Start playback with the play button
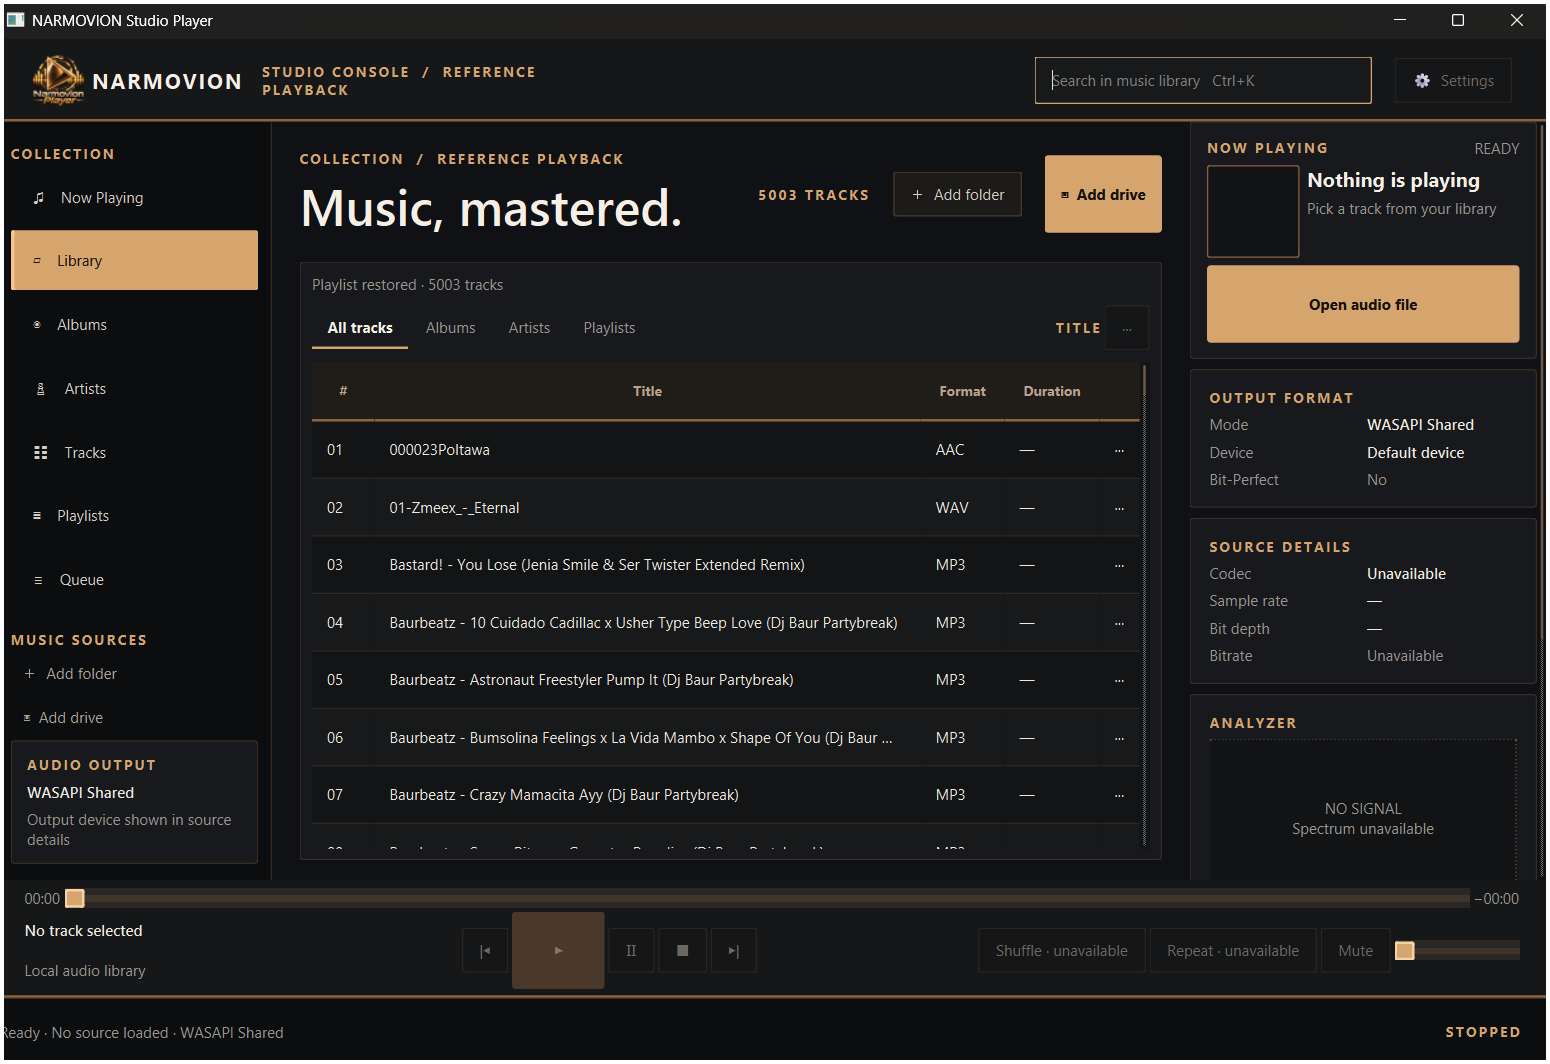 coord(558,951)
